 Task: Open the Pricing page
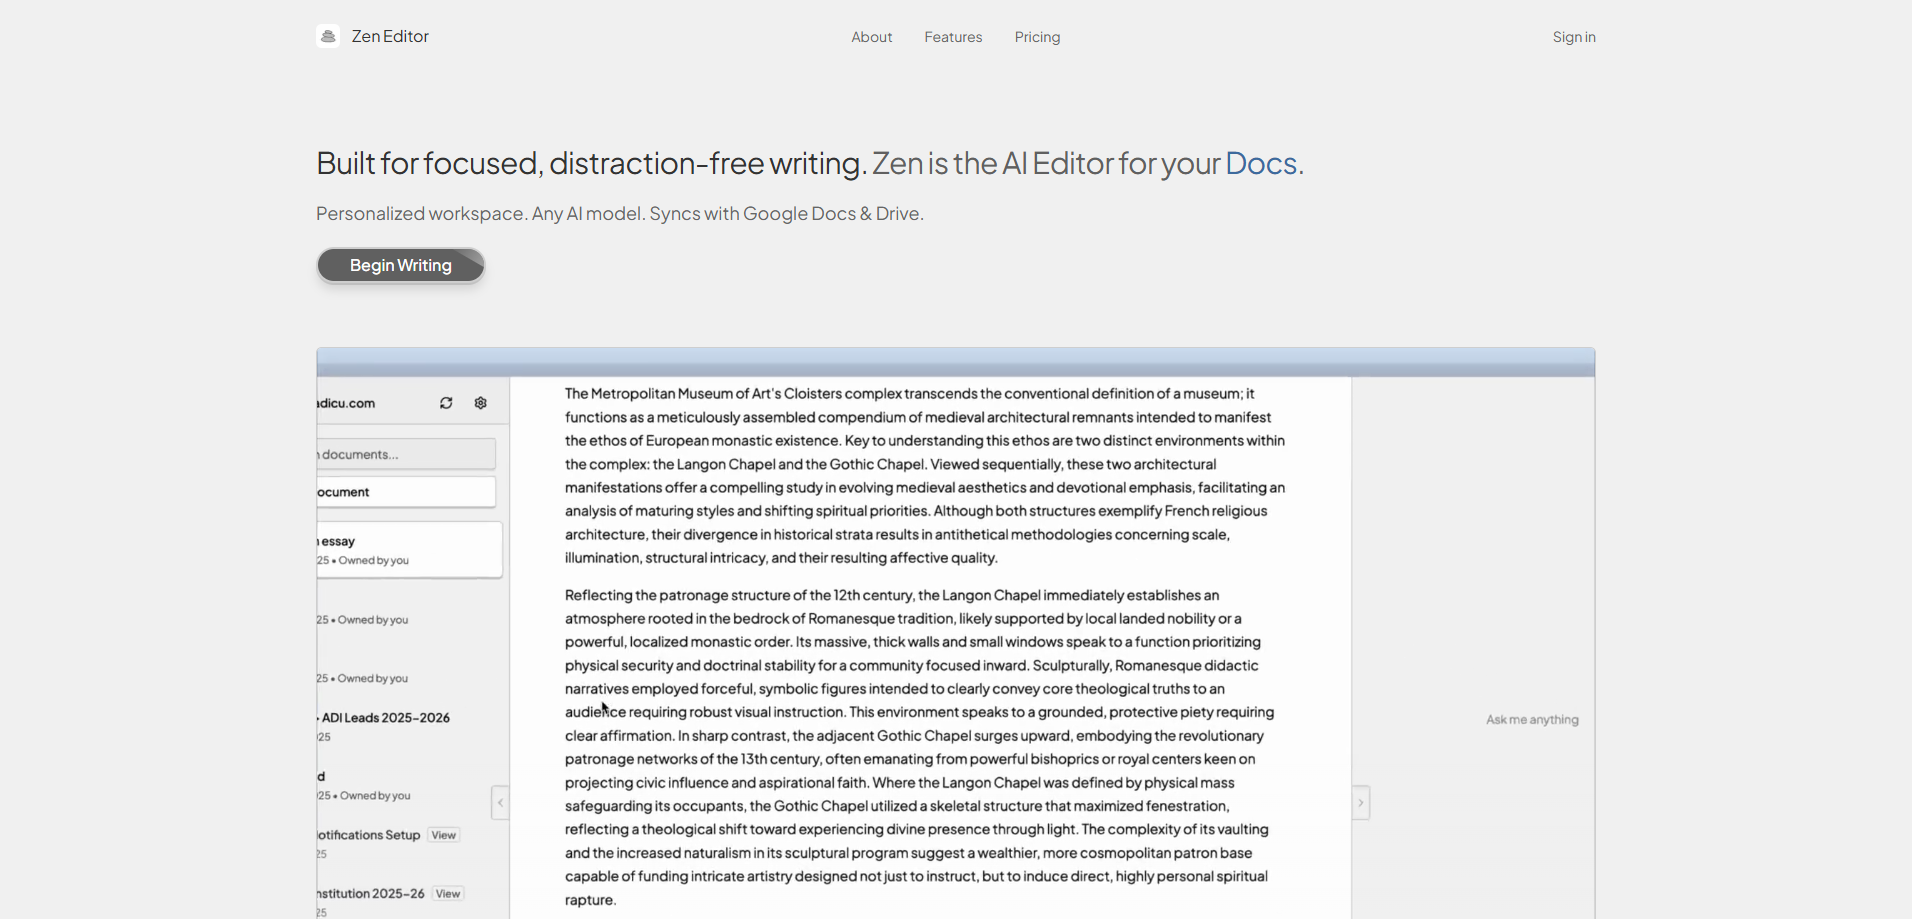tap(1037, 37)
